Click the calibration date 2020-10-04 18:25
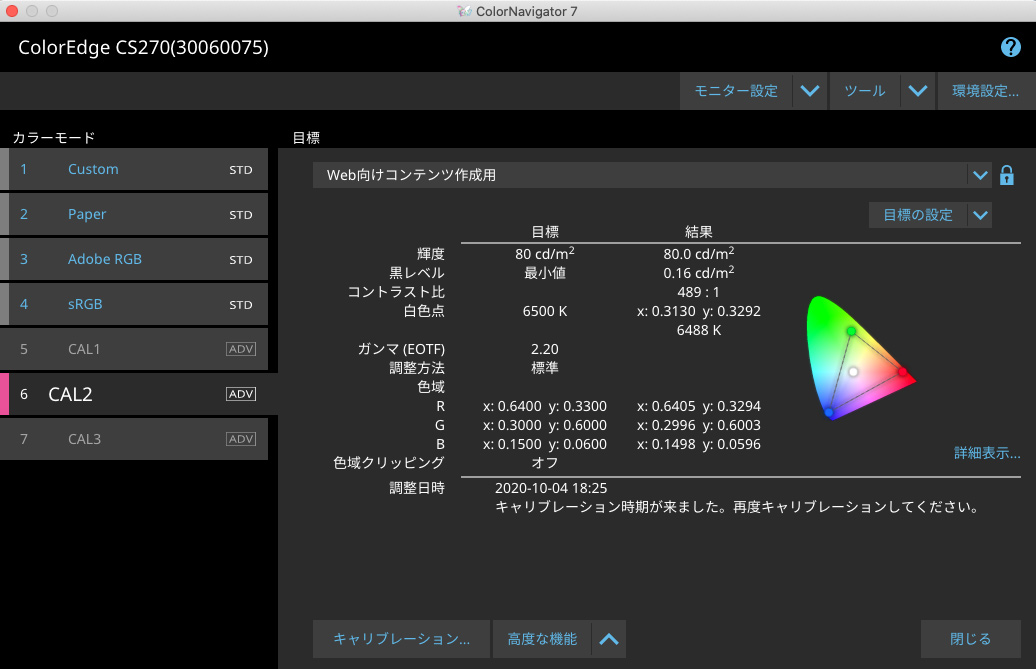 point(551,488)
